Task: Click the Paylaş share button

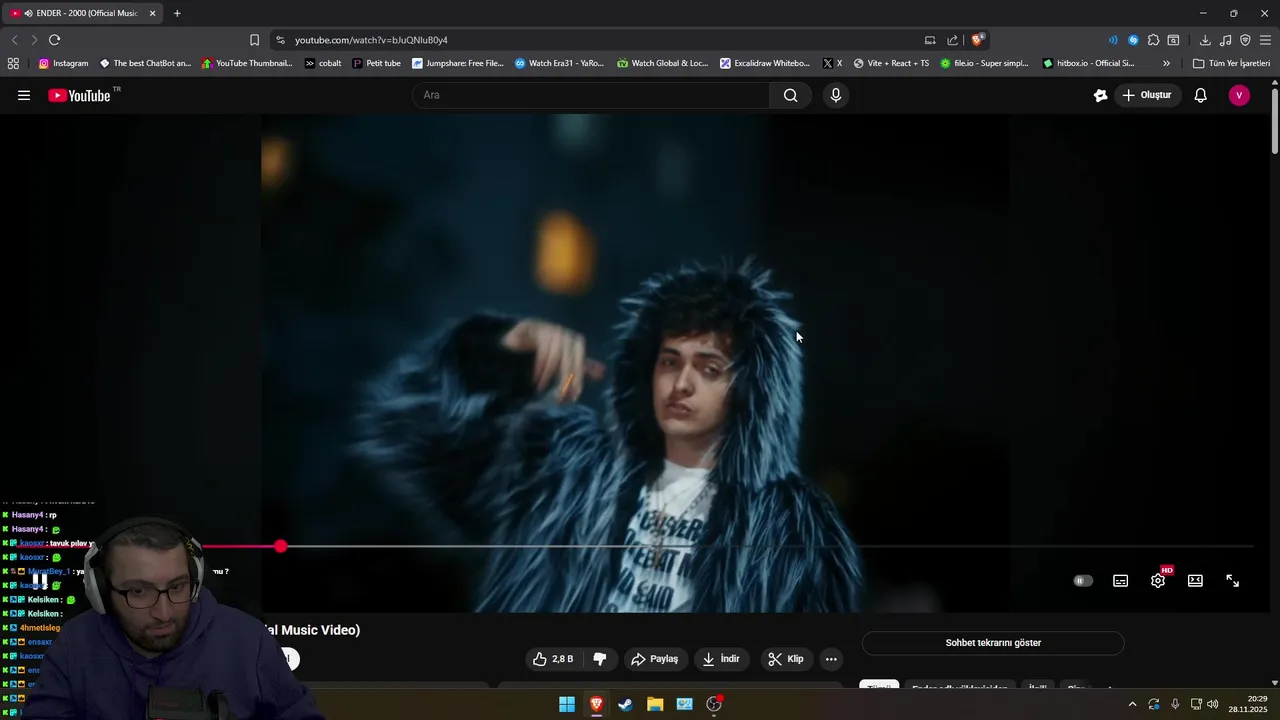Action: [x=654, y=659]
